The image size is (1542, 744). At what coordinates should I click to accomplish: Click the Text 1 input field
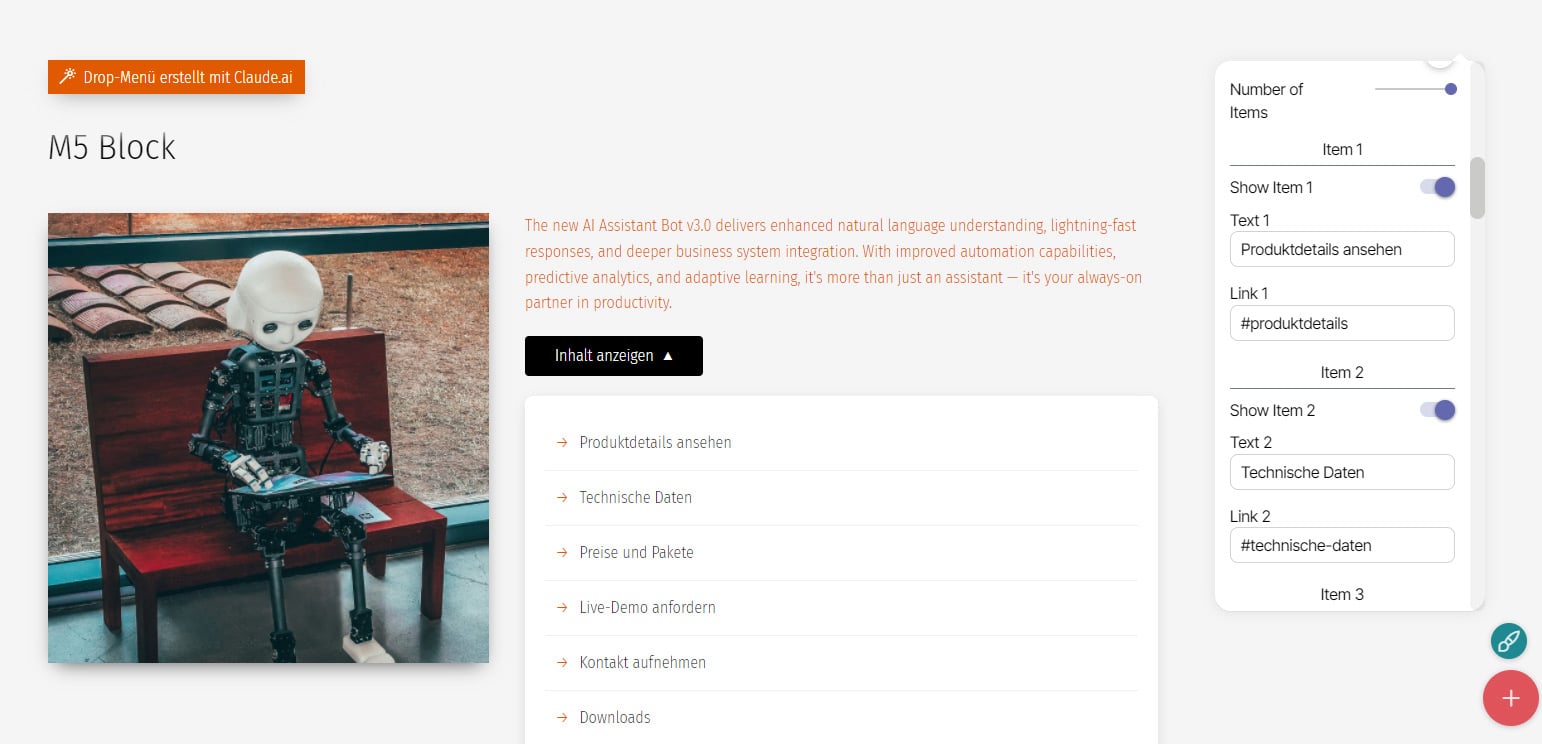pyautogui.click(x=1342, y=249)
